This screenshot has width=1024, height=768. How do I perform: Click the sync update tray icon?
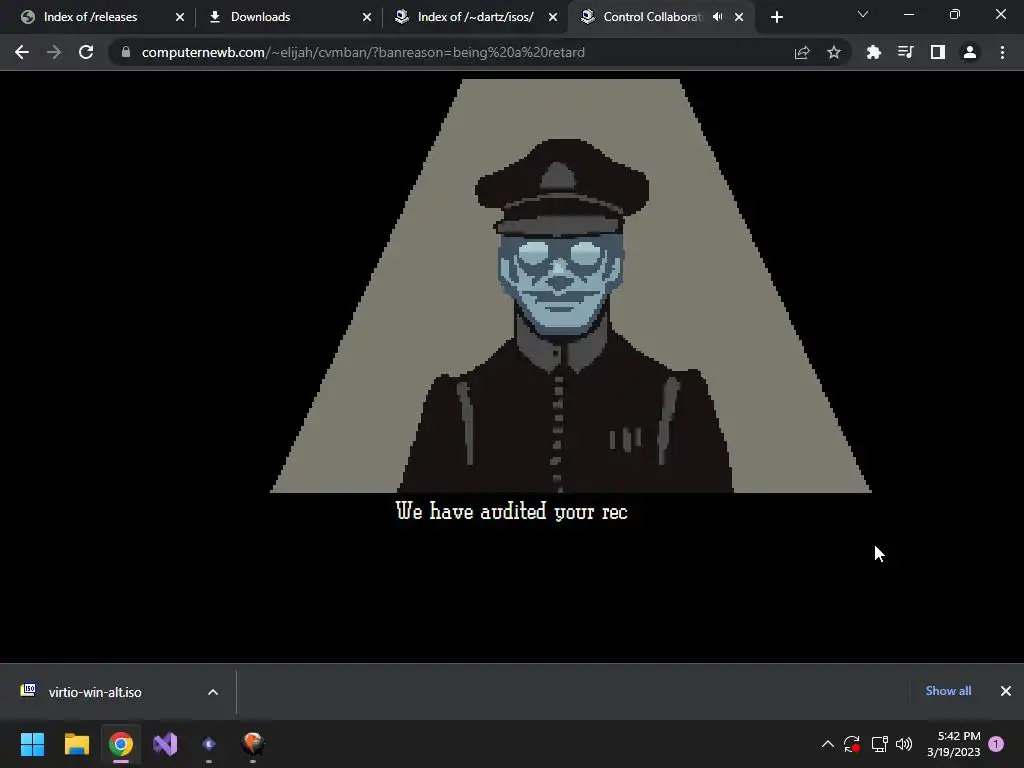click(852, 744)
